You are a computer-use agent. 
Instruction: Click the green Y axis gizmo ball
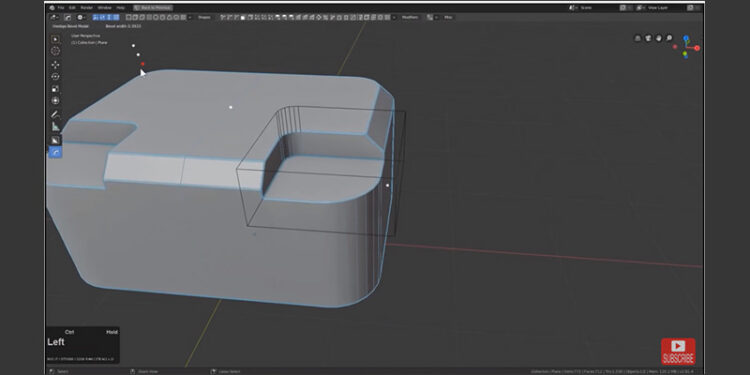coord(685,54)
